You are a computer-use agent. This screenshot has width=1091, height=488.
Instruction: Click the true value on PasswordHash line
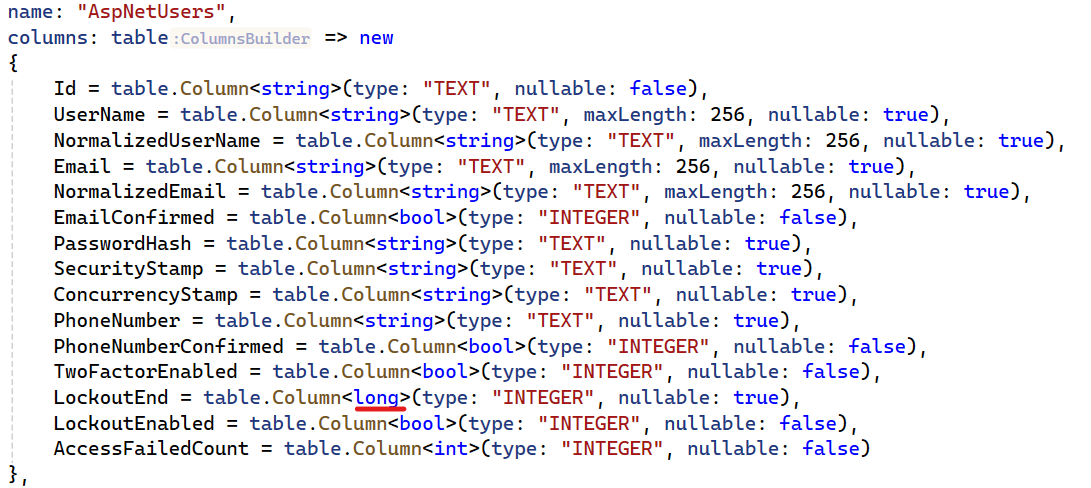[x=768, y=244]
